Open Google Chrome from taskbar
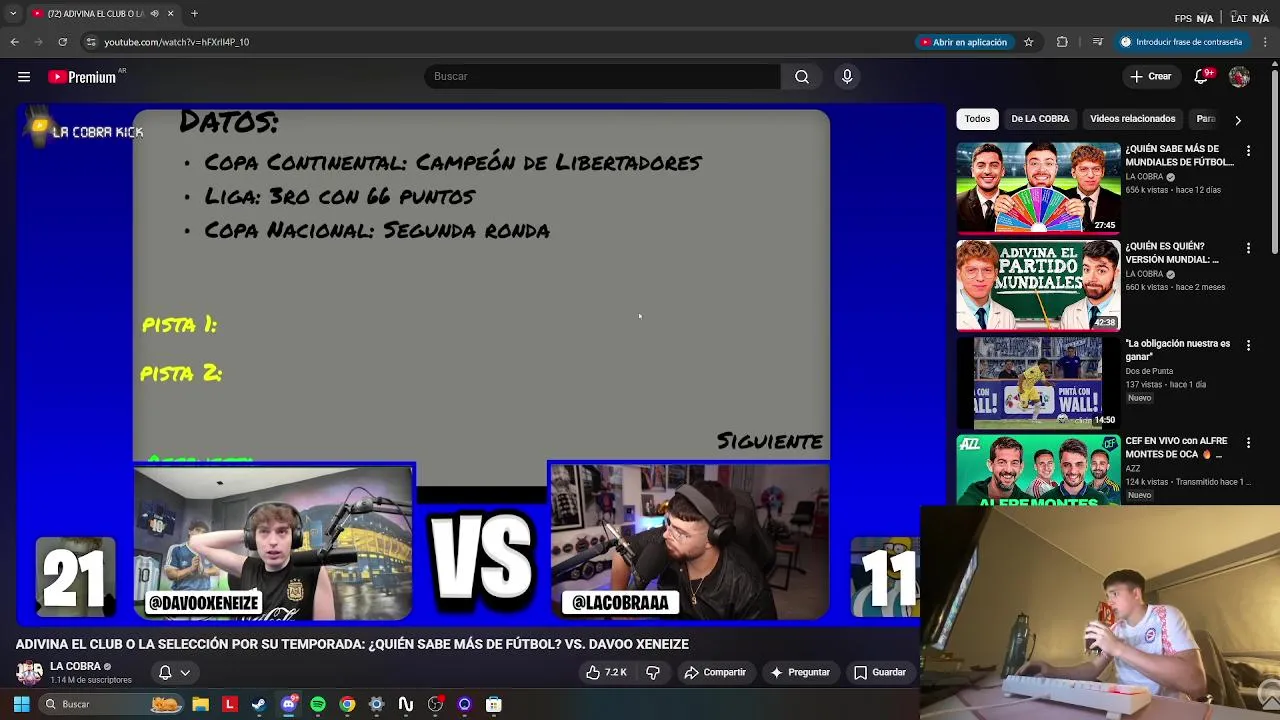1280x720 pixels. click(x=347, y=704)
